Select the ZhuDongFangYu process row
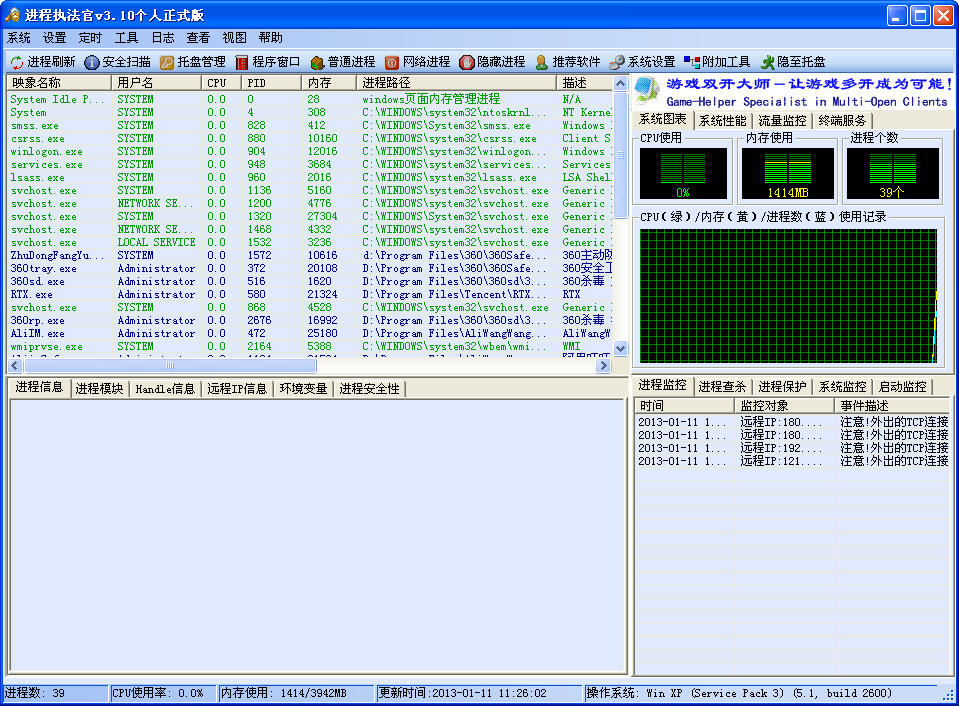Screen dimensions: 959x706 [310, 255]
